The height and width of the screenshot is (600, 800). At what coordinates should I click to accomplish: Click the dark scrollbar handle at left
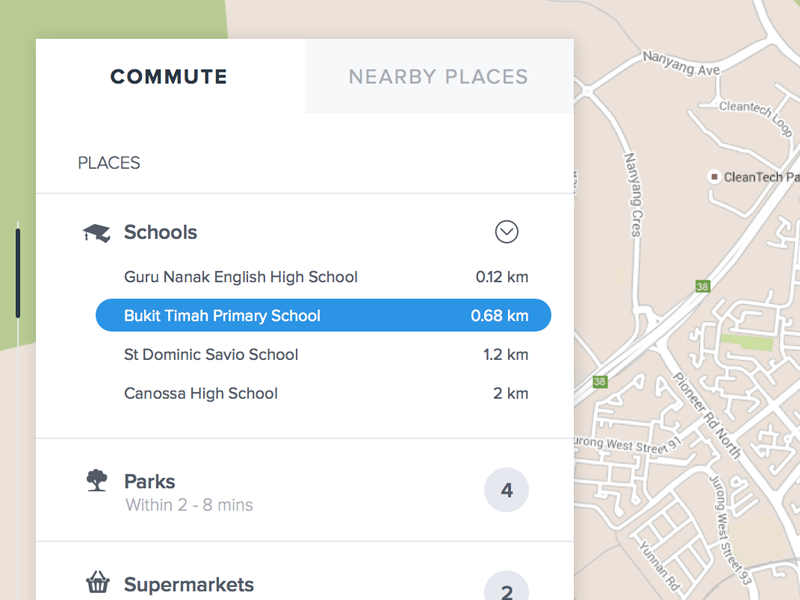tap(17, 273)
